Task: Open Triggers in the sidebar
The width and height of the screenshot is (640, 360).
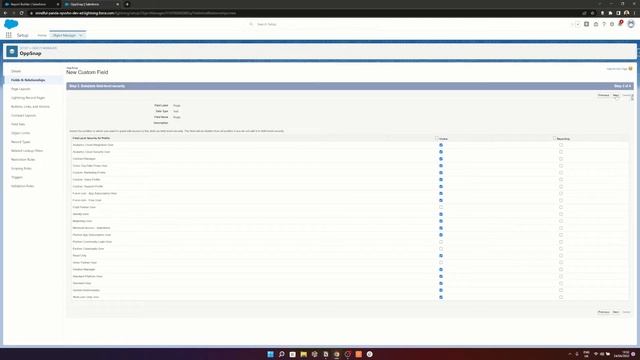Action: [x=17, y=177]
